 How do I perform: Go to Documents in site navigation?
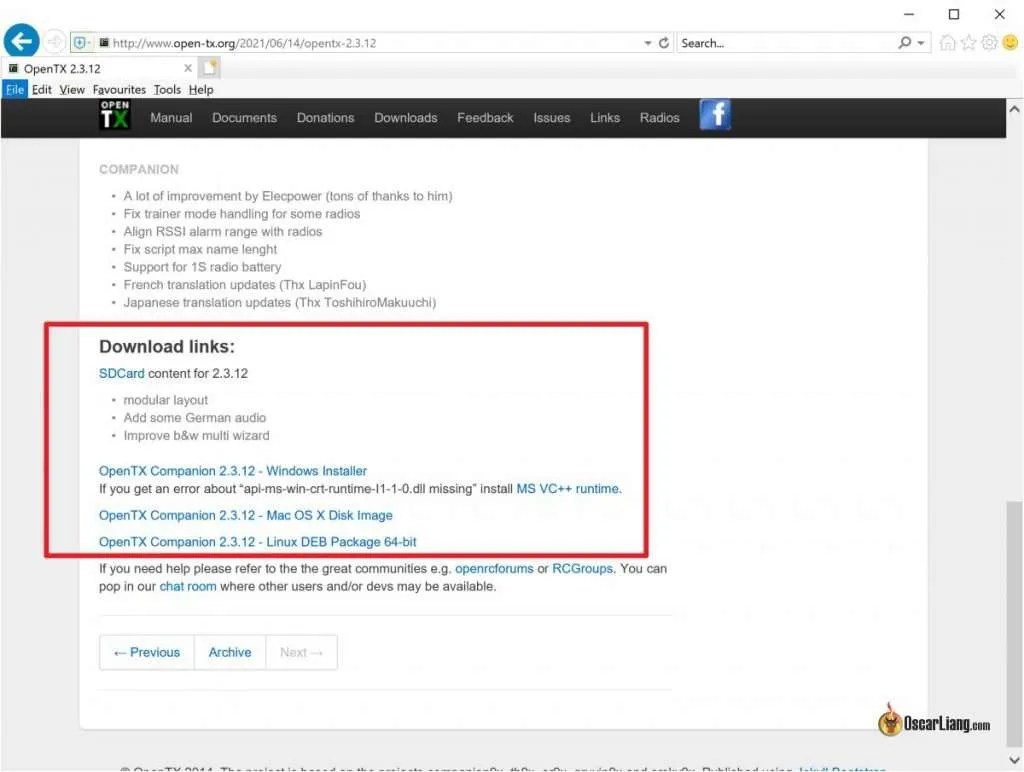click(x=244, y=118)
